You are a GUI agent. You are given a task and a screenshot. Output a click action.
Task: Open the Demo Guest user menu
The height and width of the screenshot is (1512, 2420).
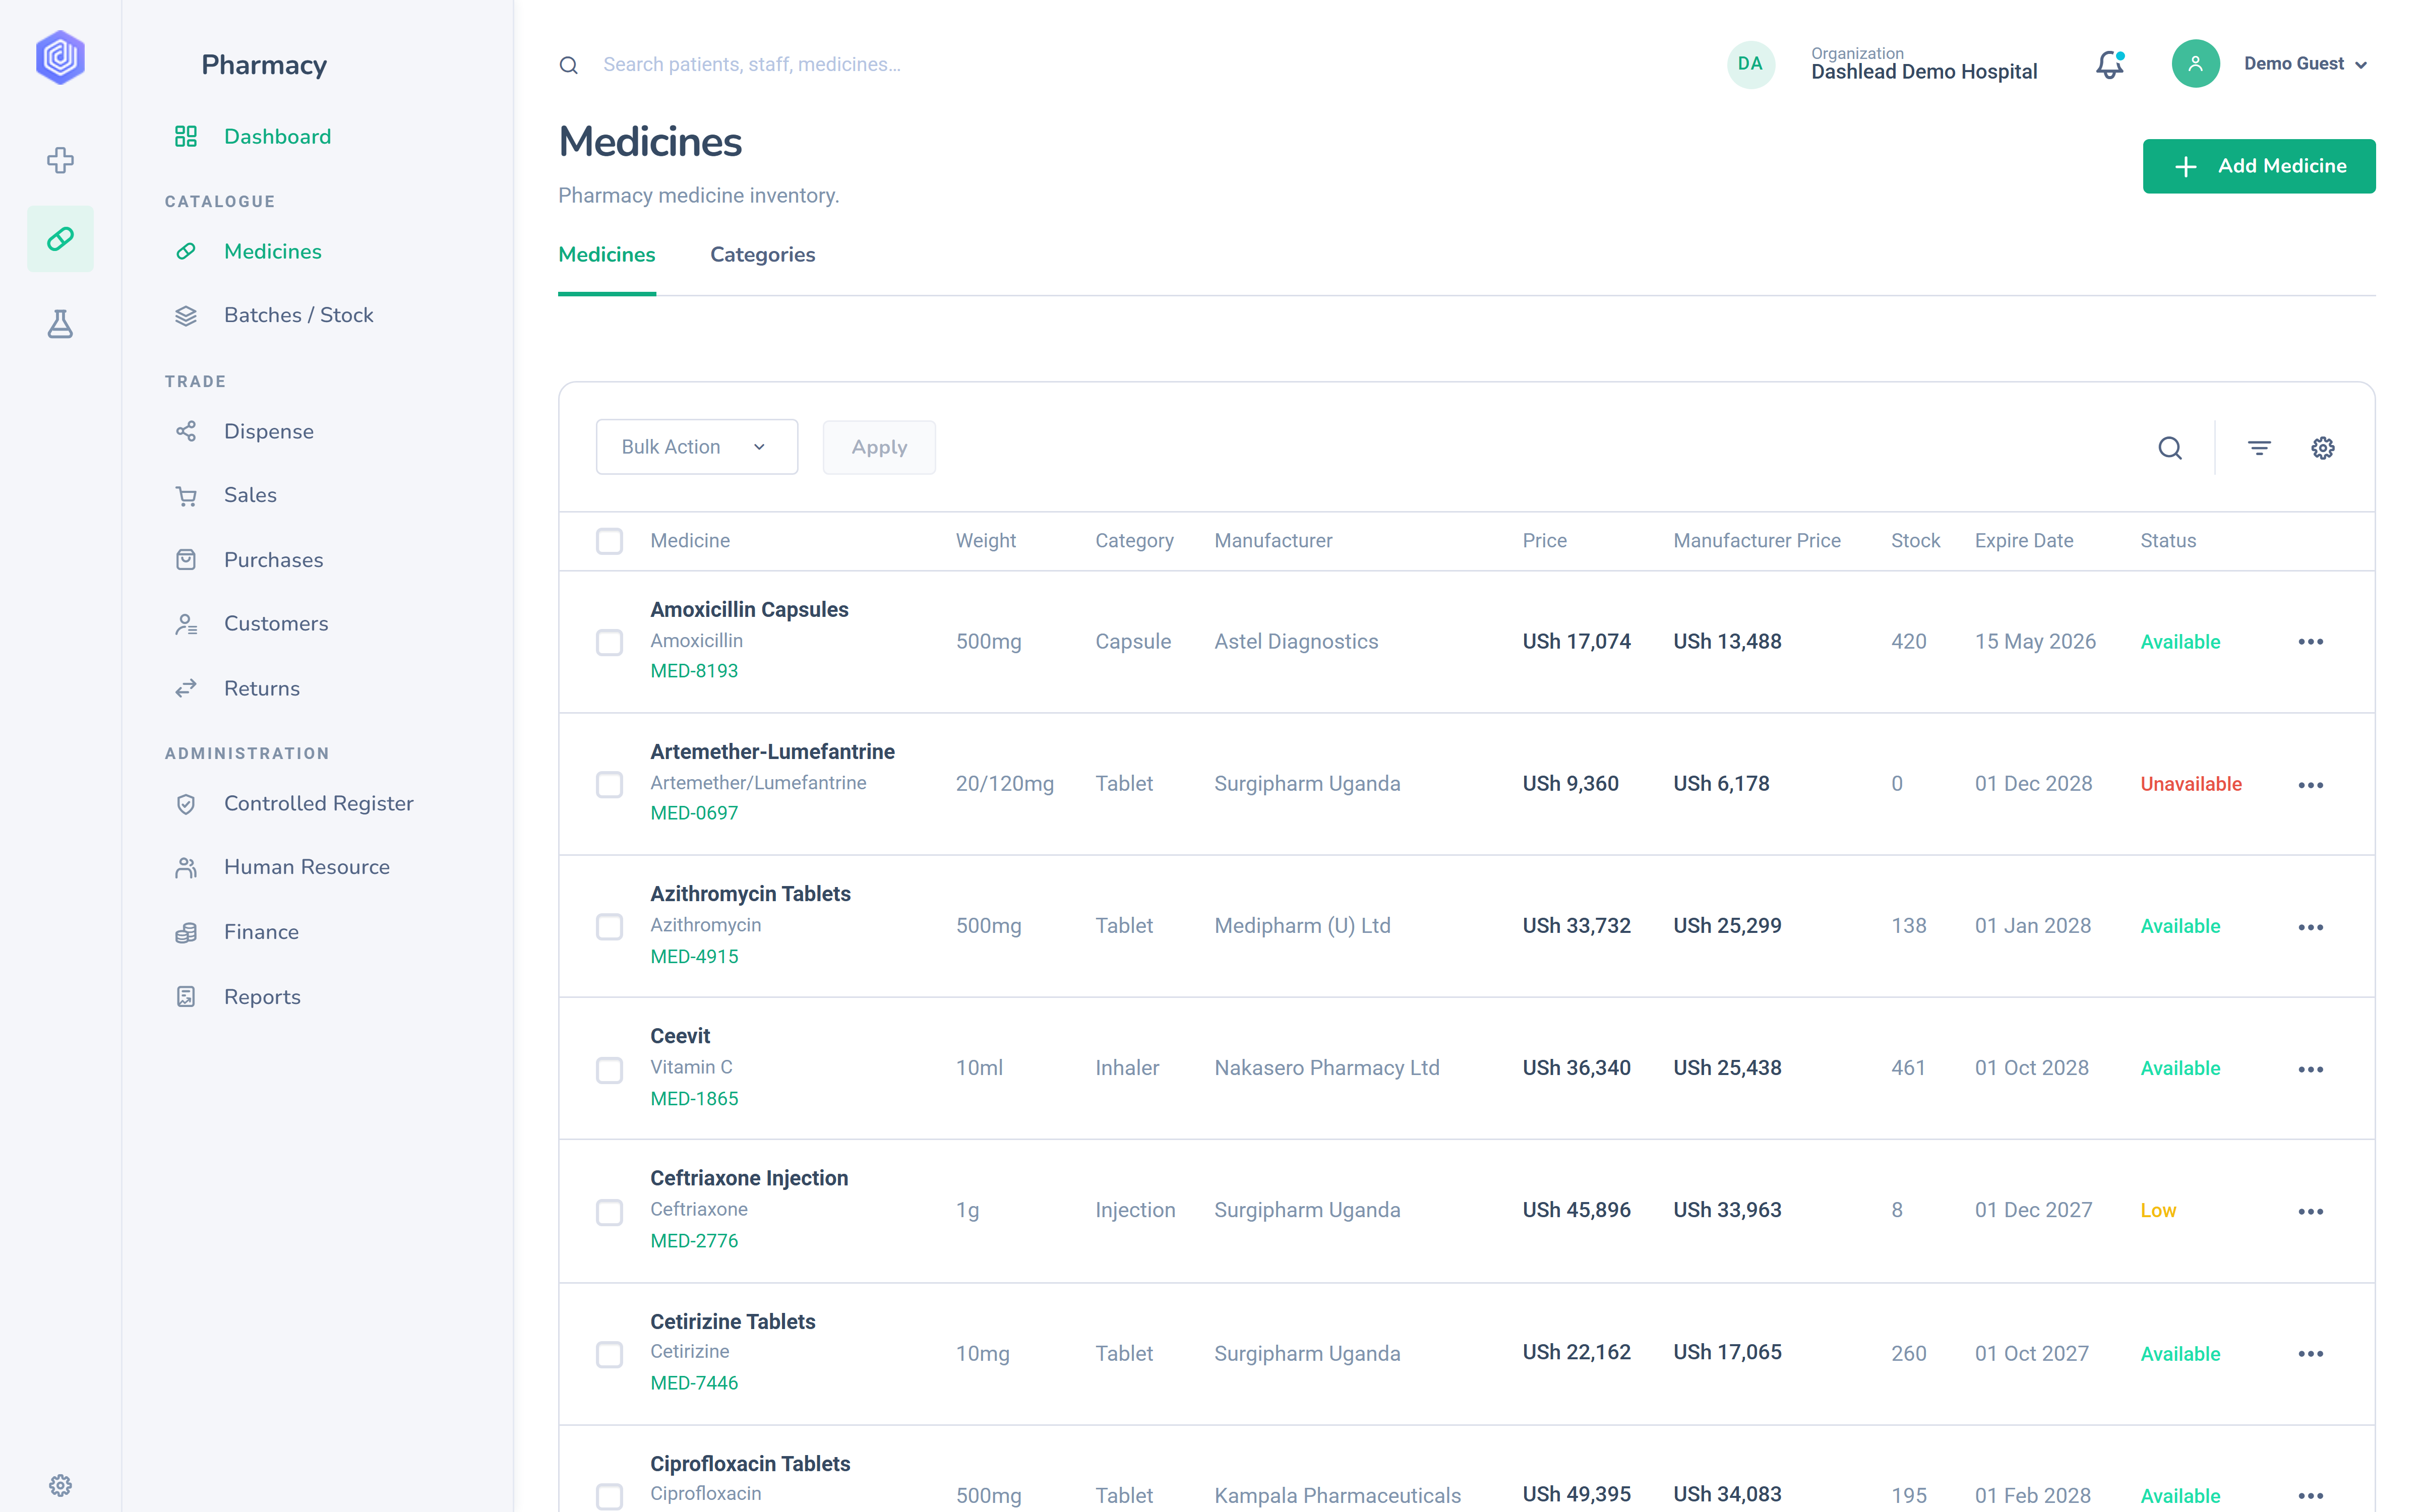(2306, 64)
